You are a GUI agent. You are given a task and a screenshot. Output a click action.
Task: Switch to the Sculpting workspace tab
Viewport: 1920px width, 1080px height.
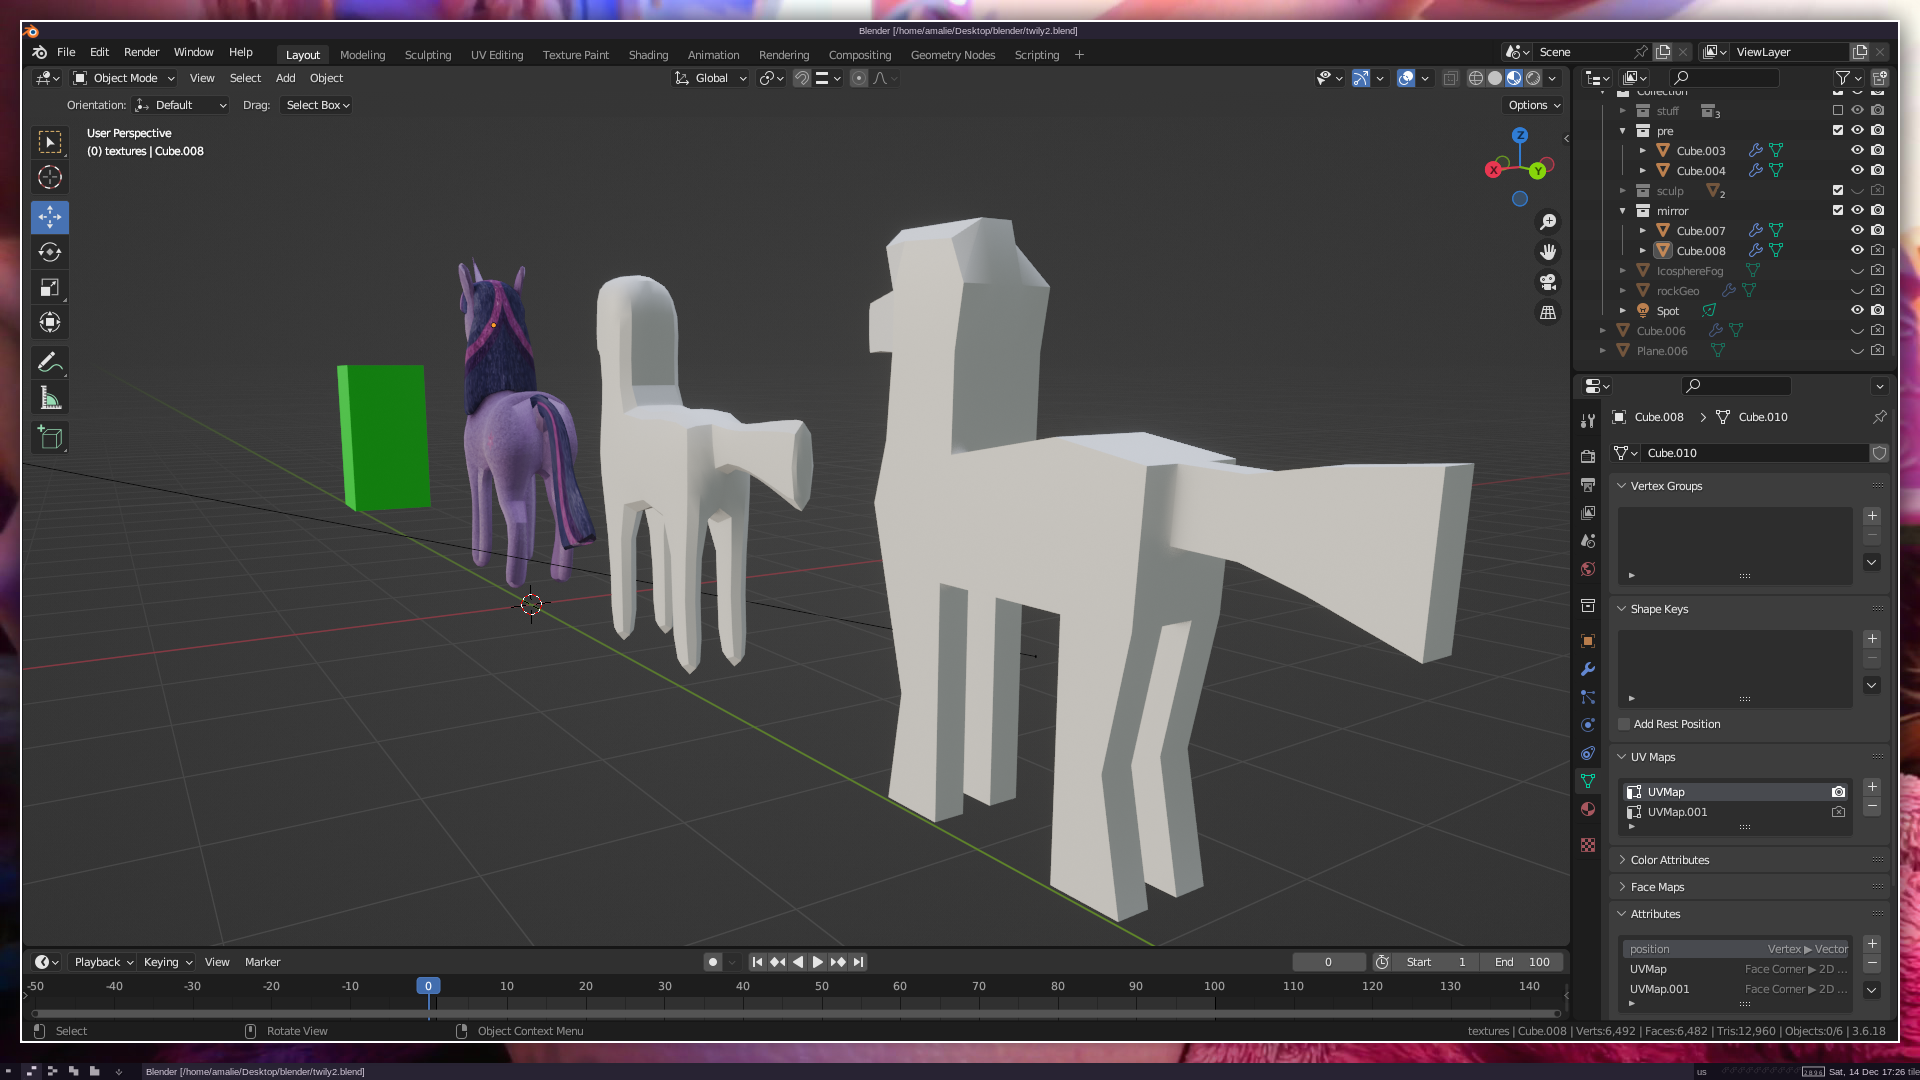(427, 55)
